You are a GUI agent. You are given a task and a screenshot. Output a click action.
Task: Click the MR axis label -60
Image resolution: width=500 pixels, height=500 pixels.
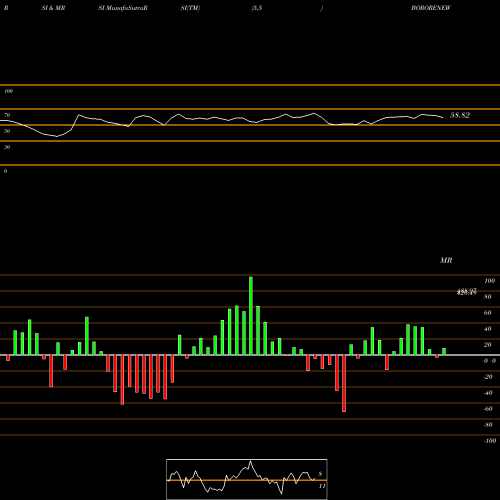click(x=488, y=409)
